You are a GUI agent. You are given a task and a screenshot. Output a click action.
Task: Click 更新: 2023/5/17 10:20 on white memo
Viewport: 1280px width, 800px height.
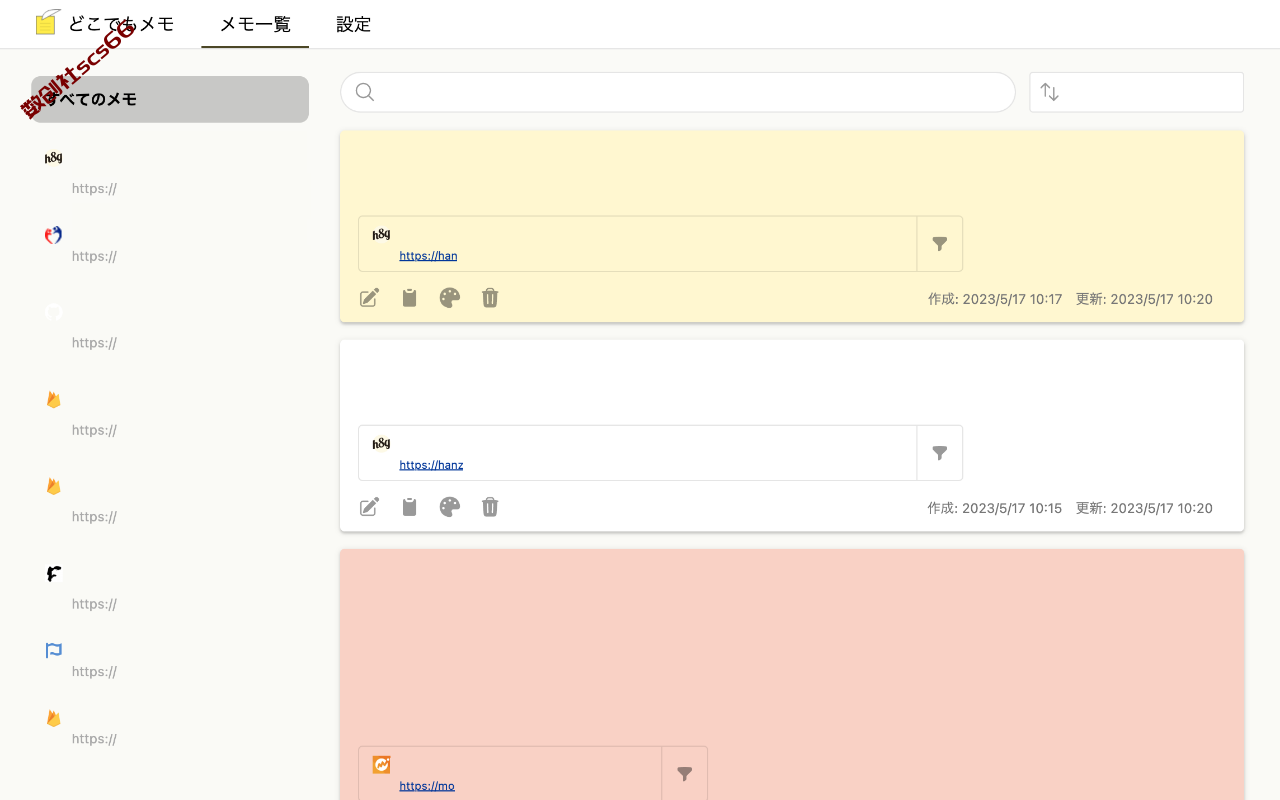pos(1144,508)
